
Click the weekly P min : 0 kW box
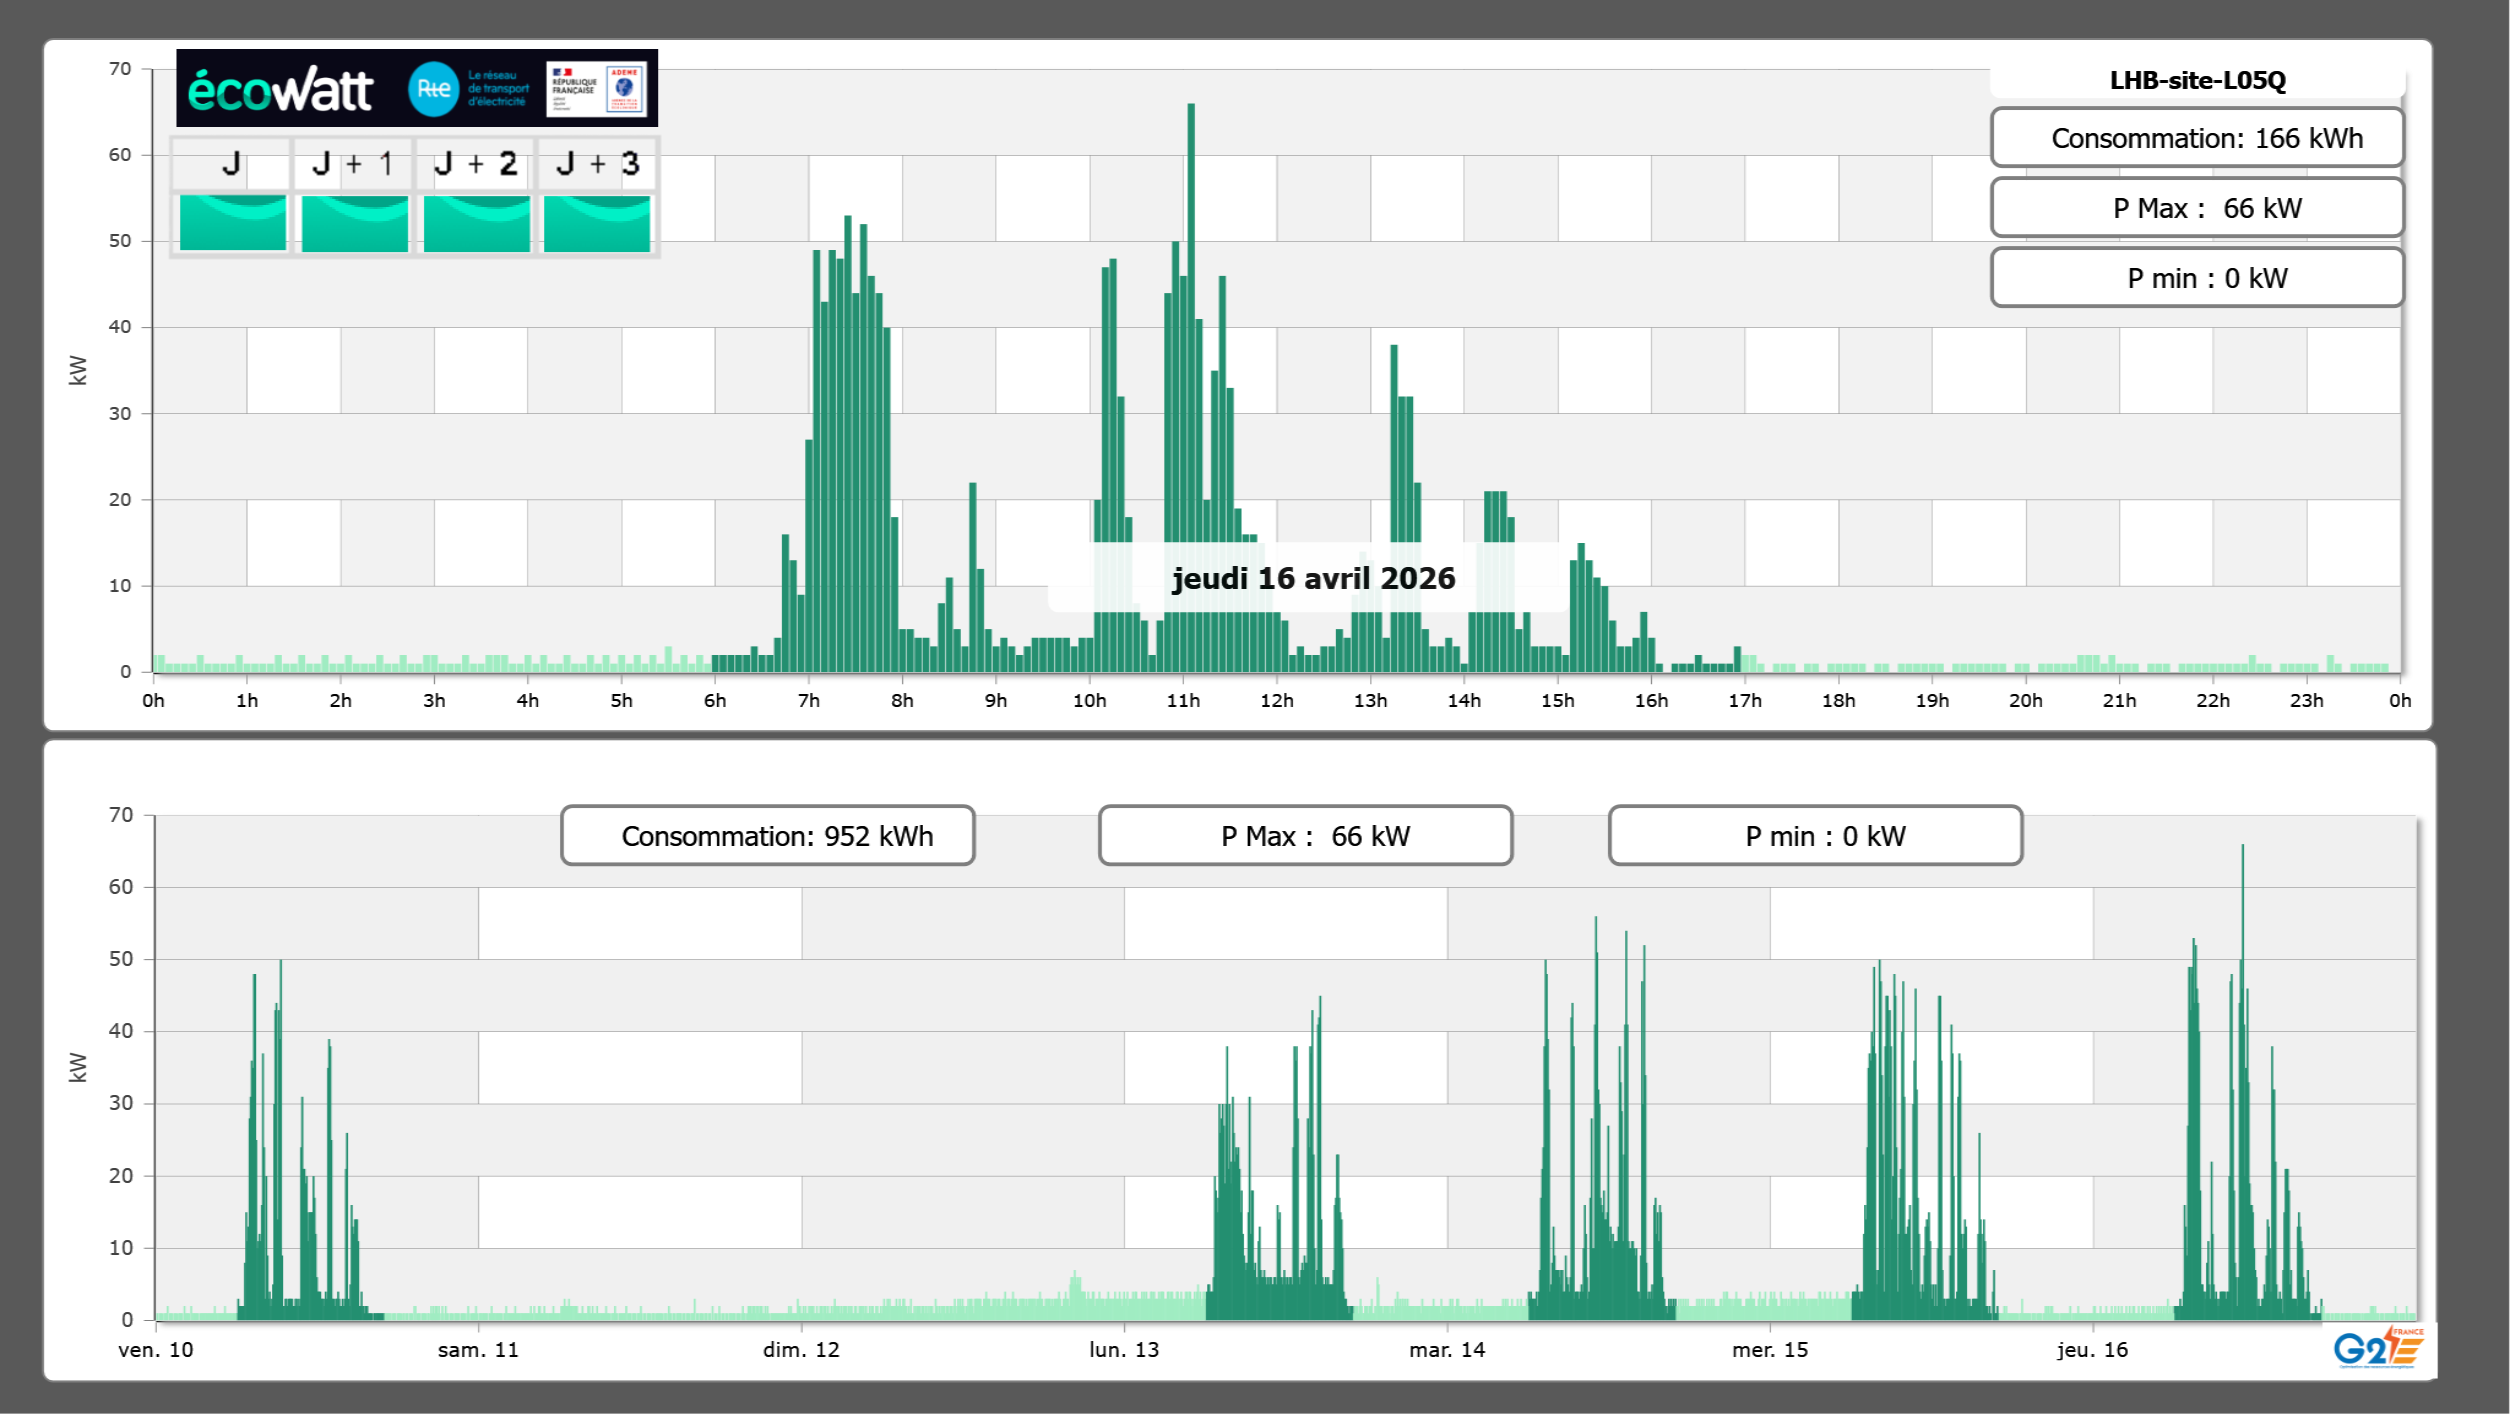pos(1815,836)
